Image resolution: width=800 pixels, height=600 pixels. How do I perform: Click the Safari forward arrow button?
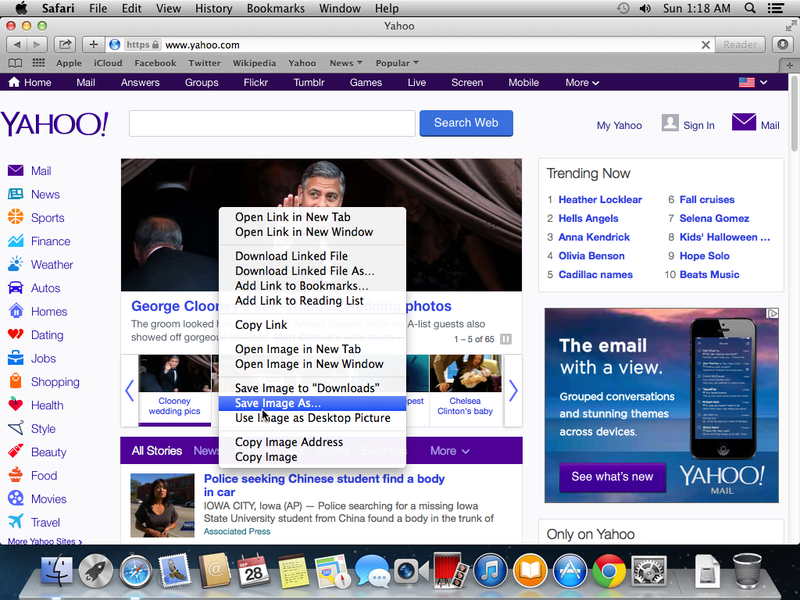[x=37, y=45]
